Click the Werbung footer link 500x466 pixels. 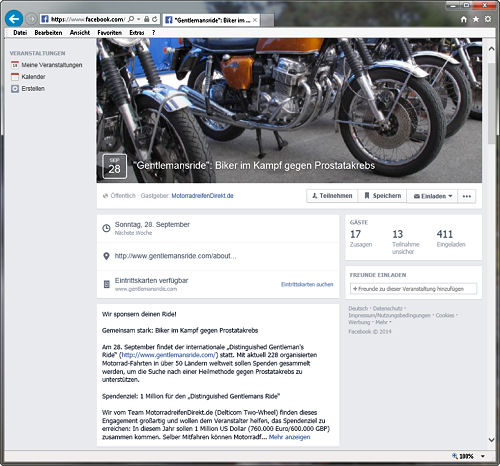point(359,322)
